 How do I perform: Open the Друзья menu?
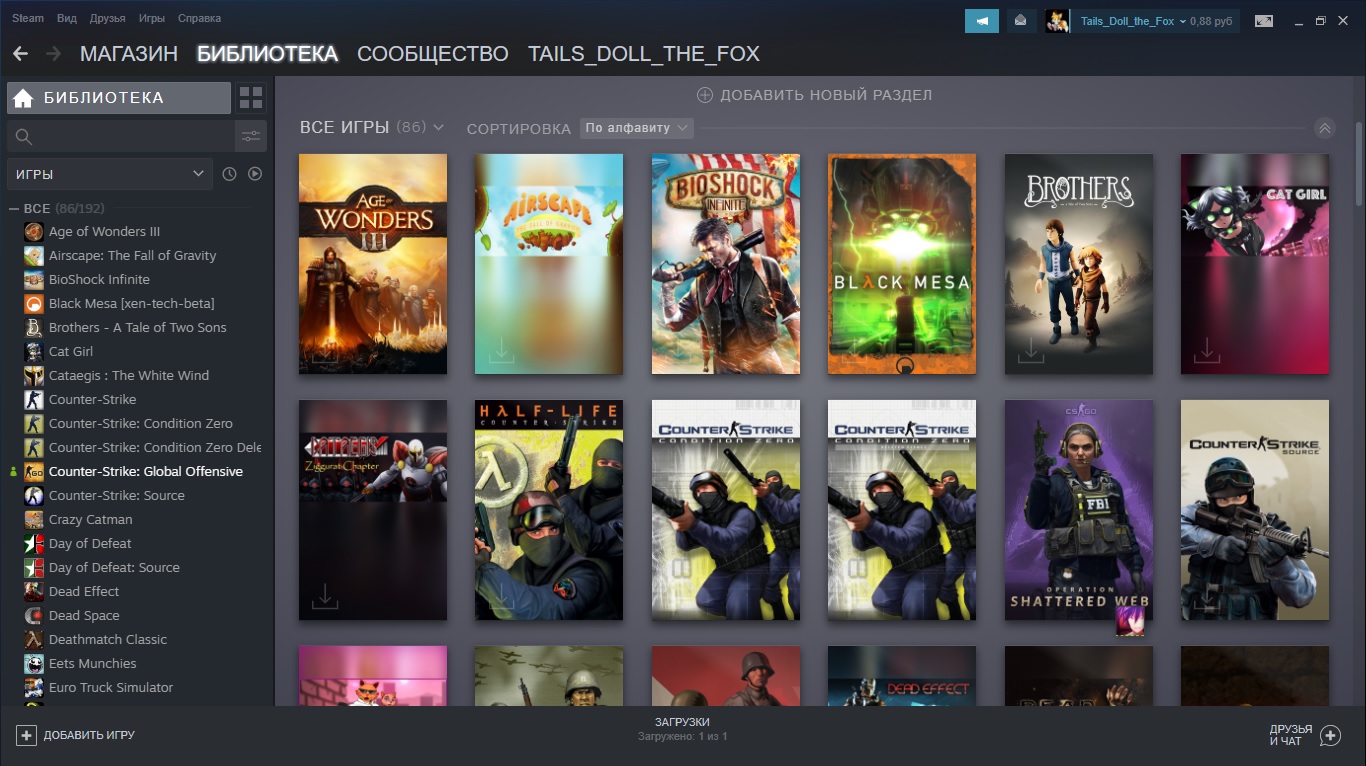(107, 18)
